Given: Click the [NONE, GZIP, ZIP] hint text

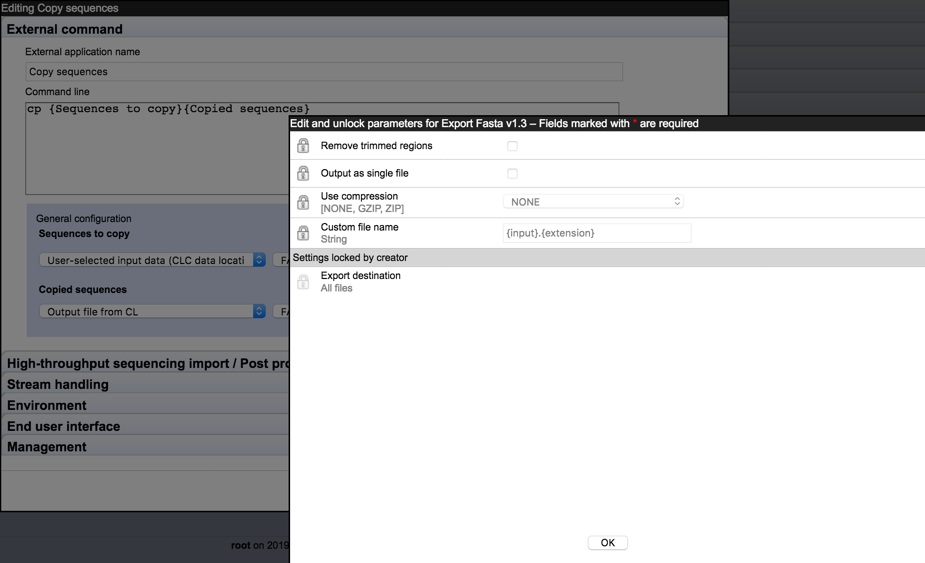Looking at the screenshot, I should [x=362, y=208].
